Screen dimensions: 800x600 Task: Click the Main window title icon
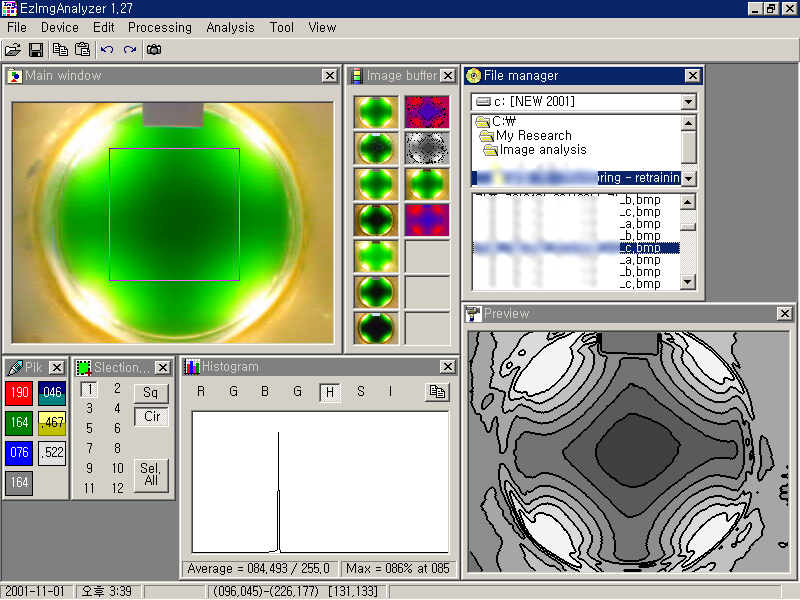point(15,76)
